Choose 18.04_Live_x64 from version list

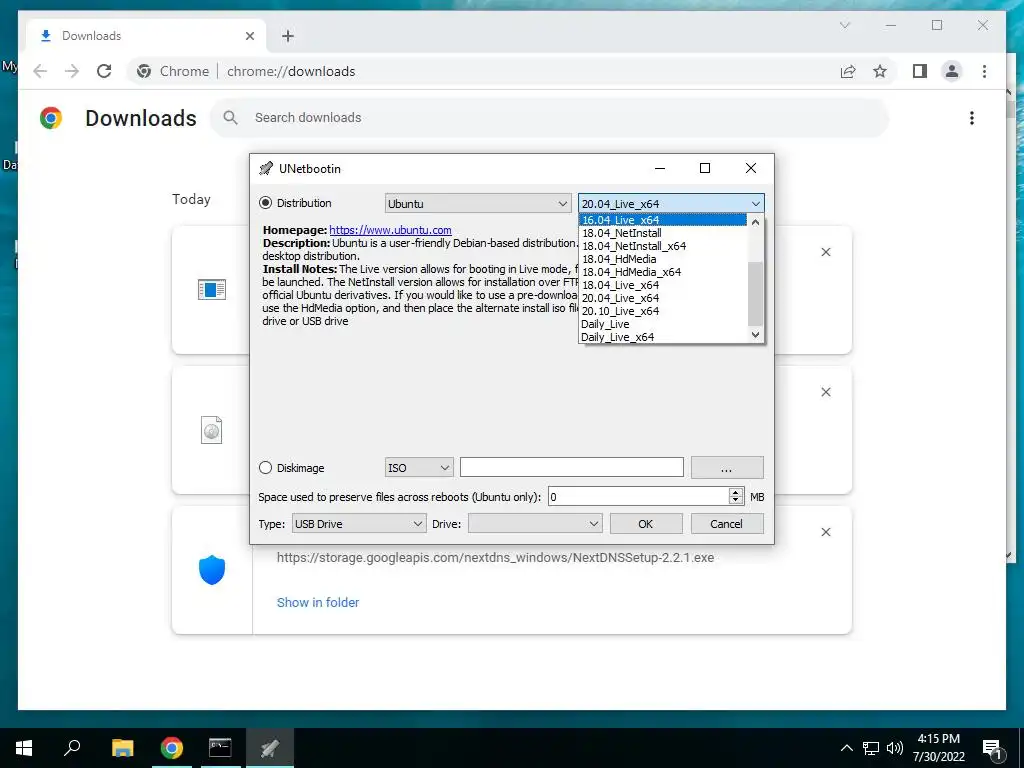click(x=663, y=285)
